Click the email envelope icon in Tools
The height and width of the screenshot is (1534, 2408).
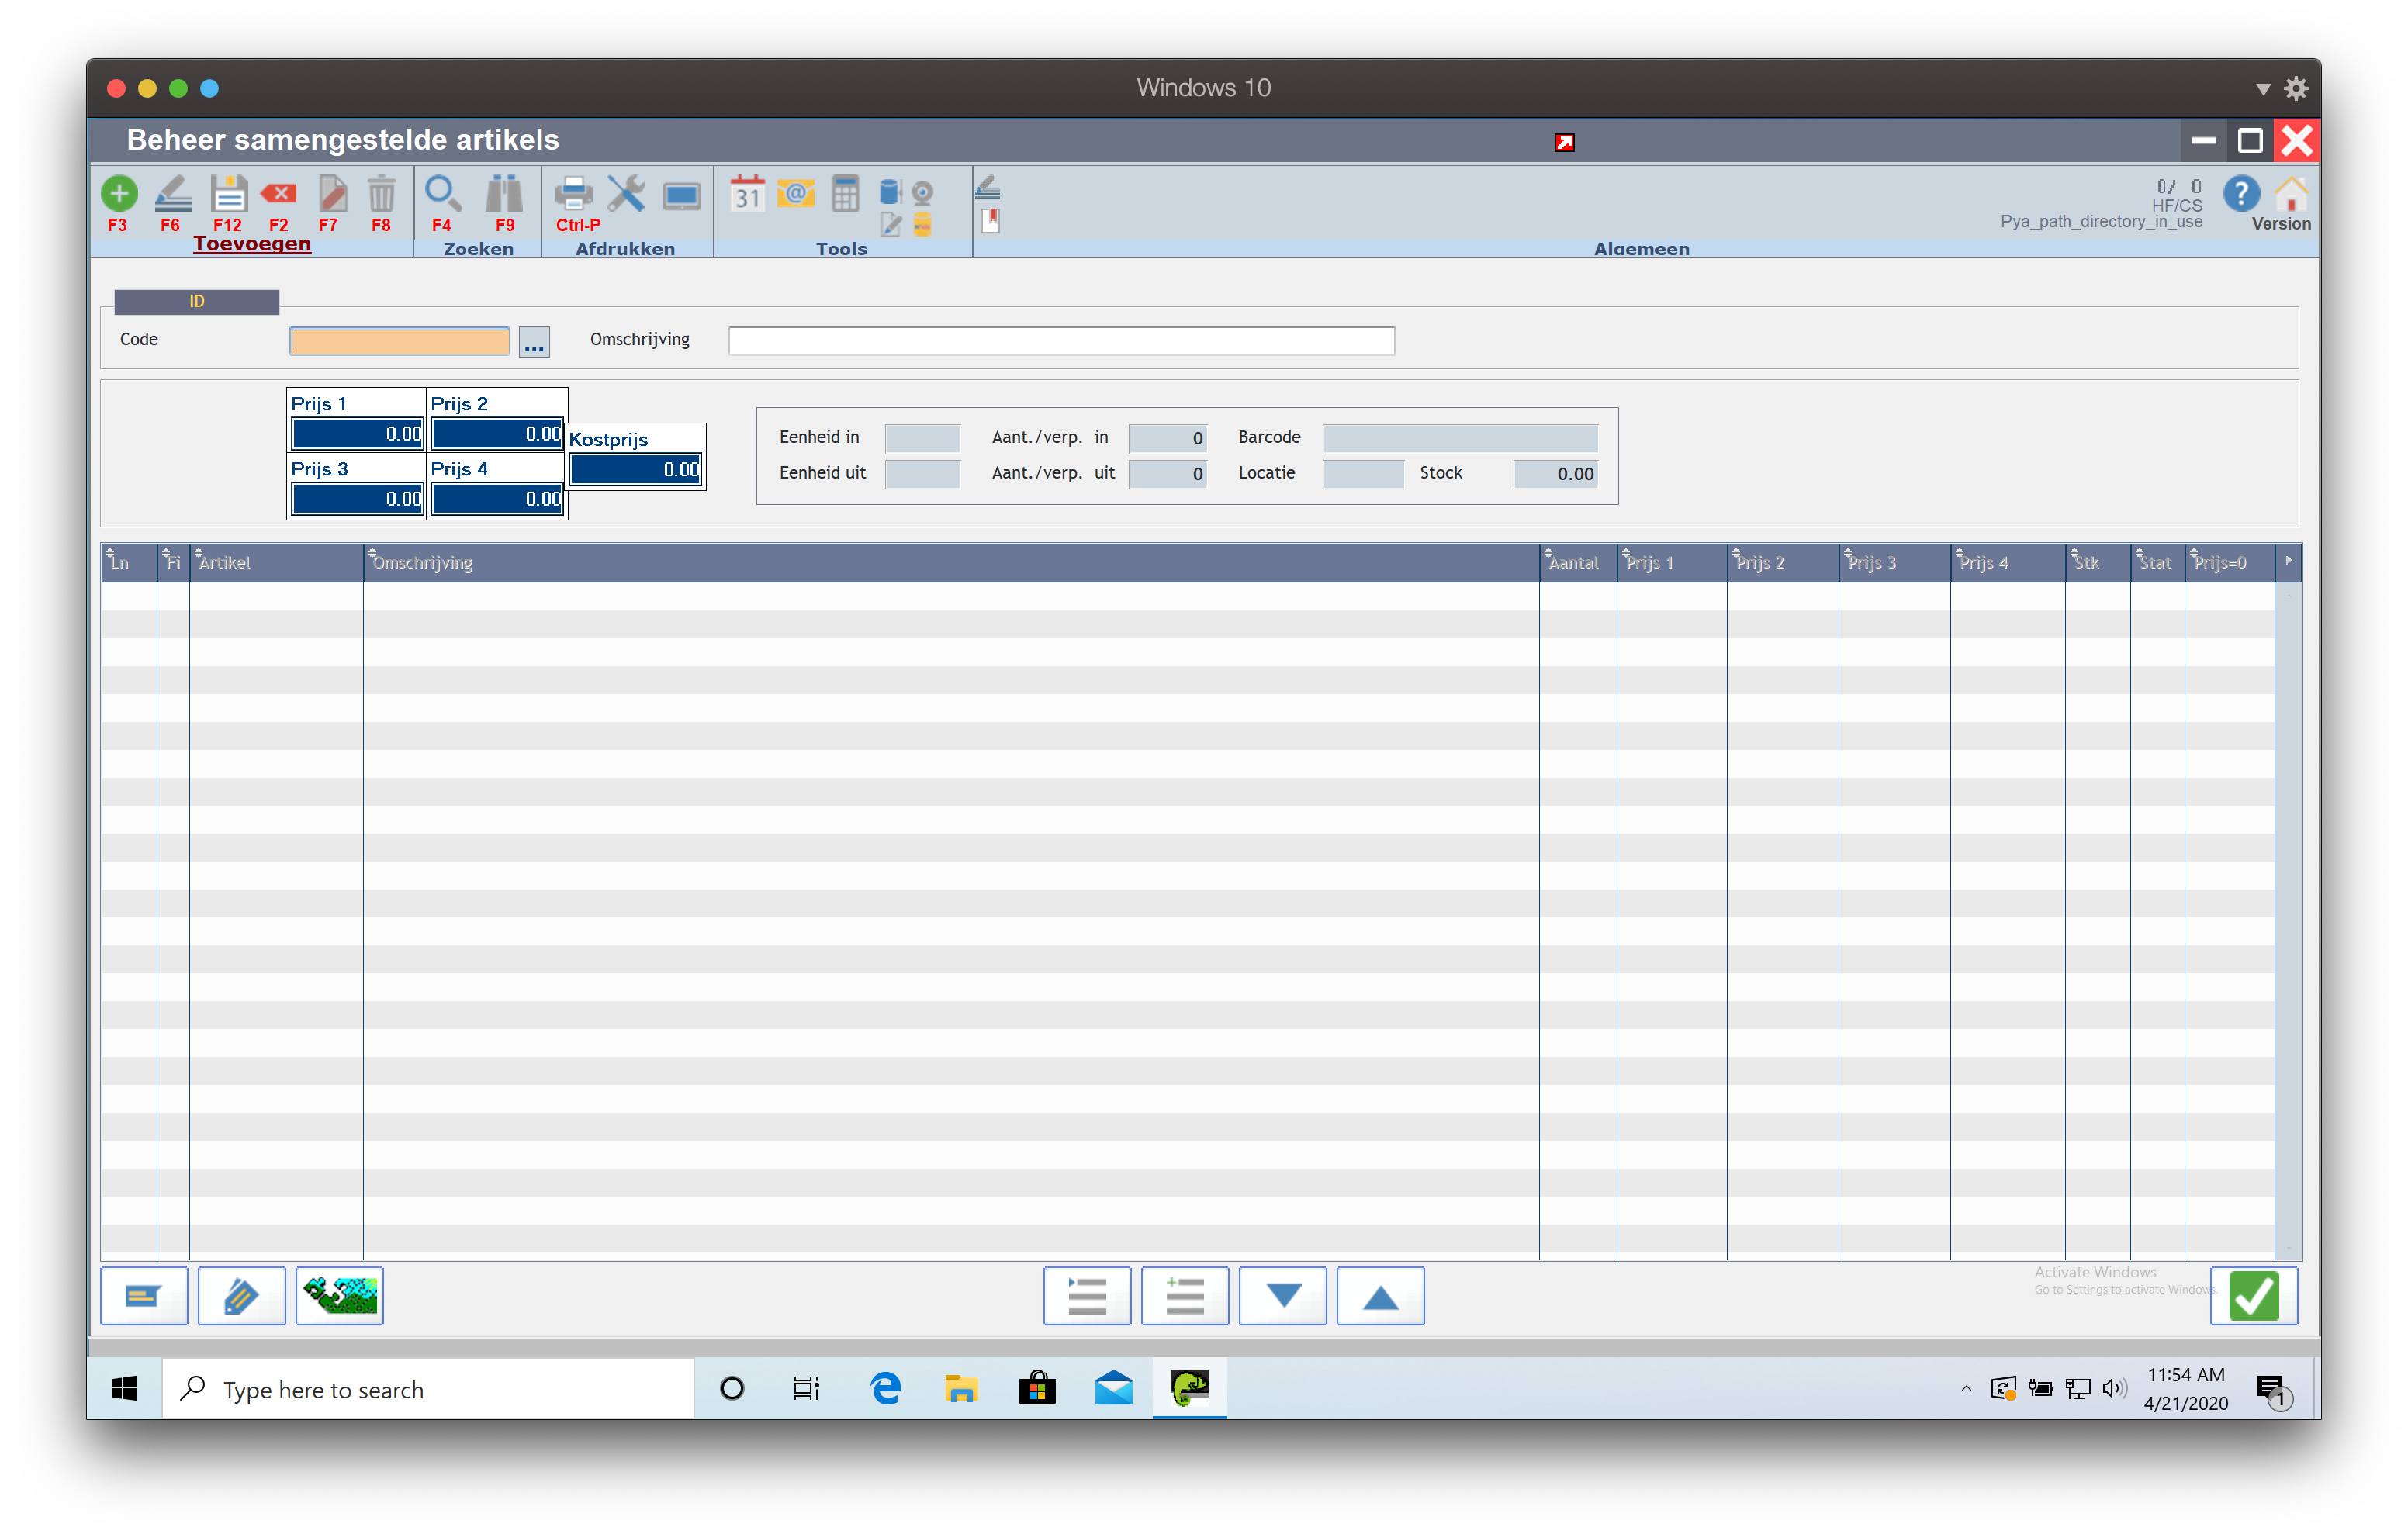(796, 194)
